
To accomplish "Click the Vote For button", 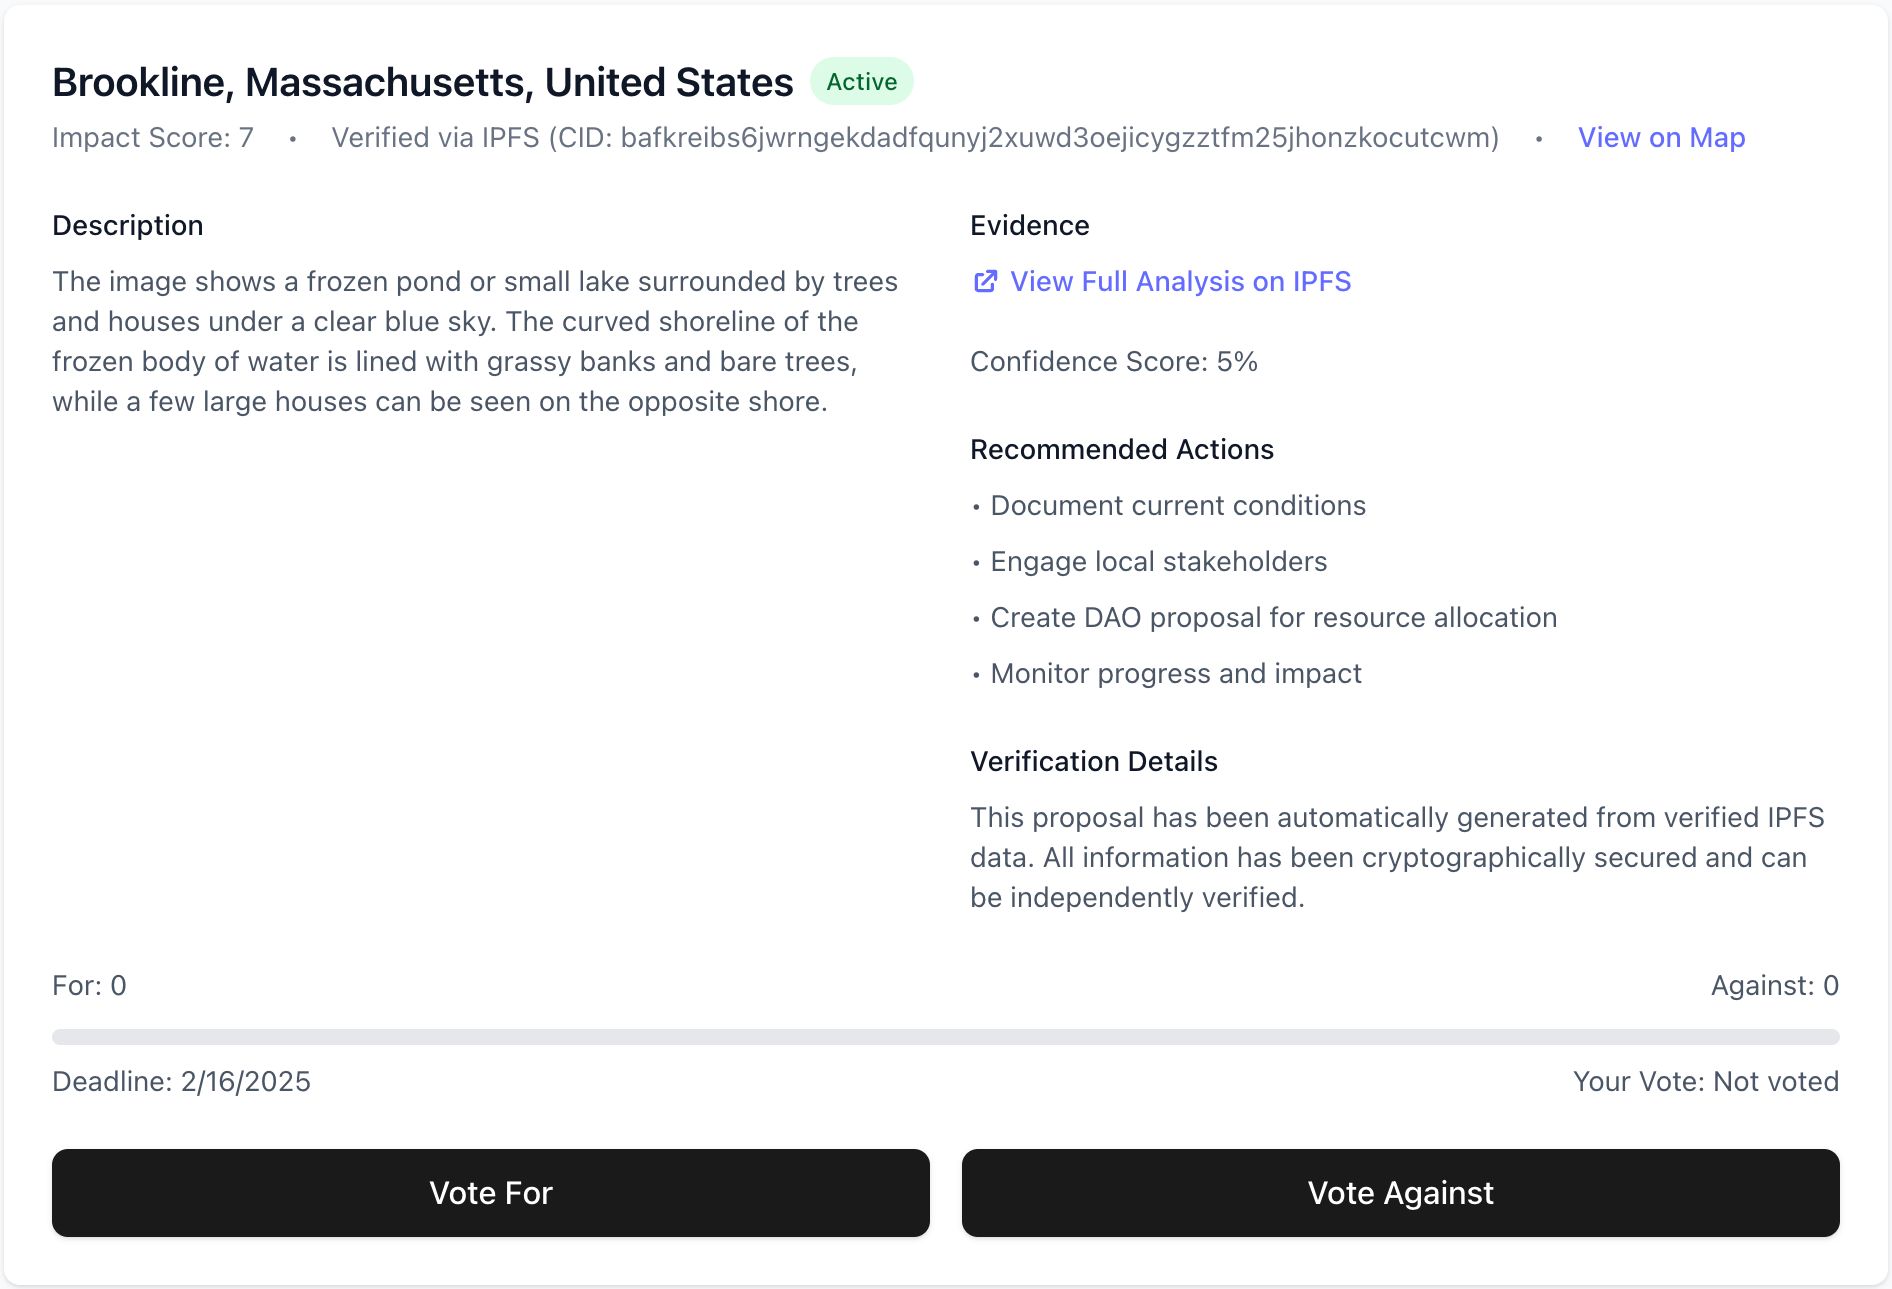I will [491, 1193].
